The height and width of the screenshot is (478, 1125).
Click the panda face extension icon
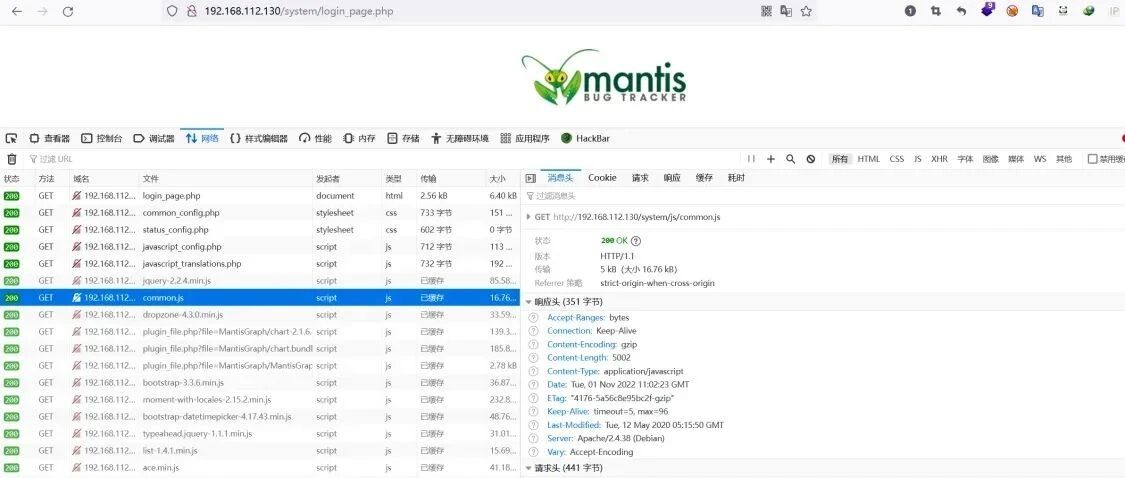(x=1063, y=11)
